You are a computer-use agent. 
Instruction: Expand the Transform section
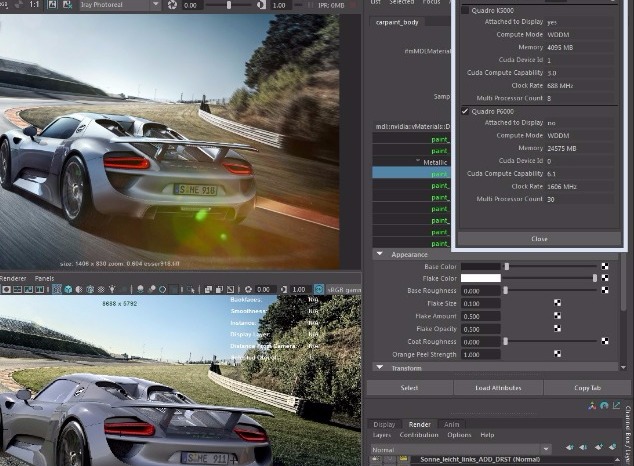point(380,368)
